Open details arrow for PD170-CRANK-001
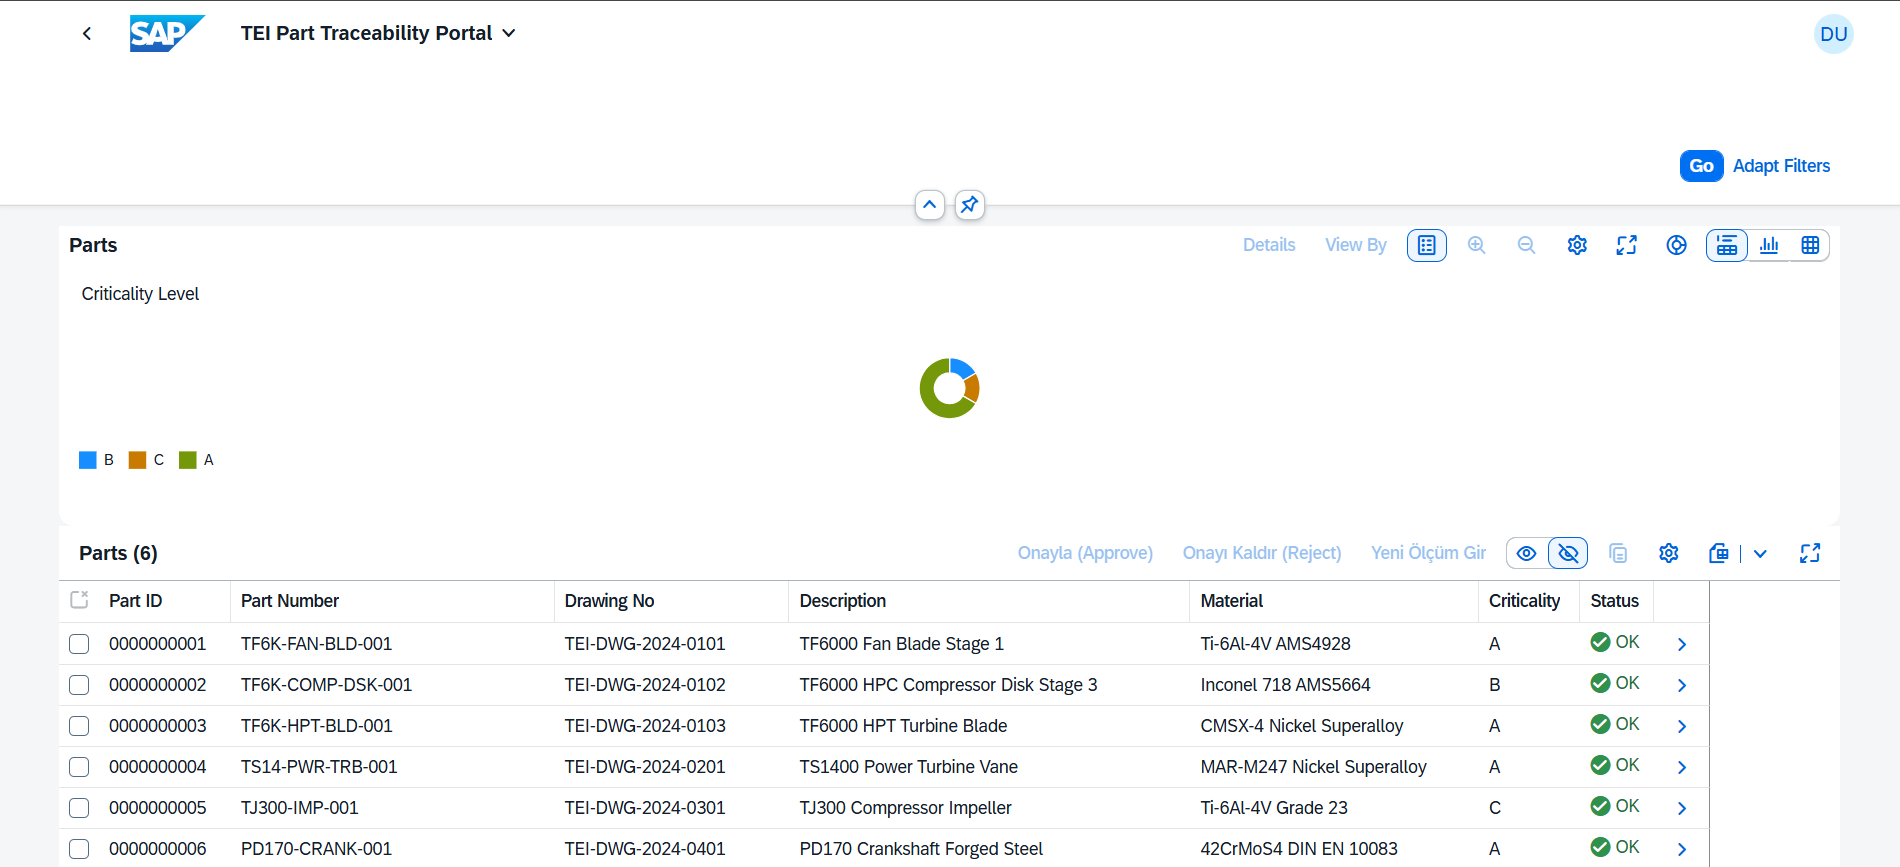The width and height of the screenshot is (1900, 867). pyautogui.click(x=1682, y=849)
